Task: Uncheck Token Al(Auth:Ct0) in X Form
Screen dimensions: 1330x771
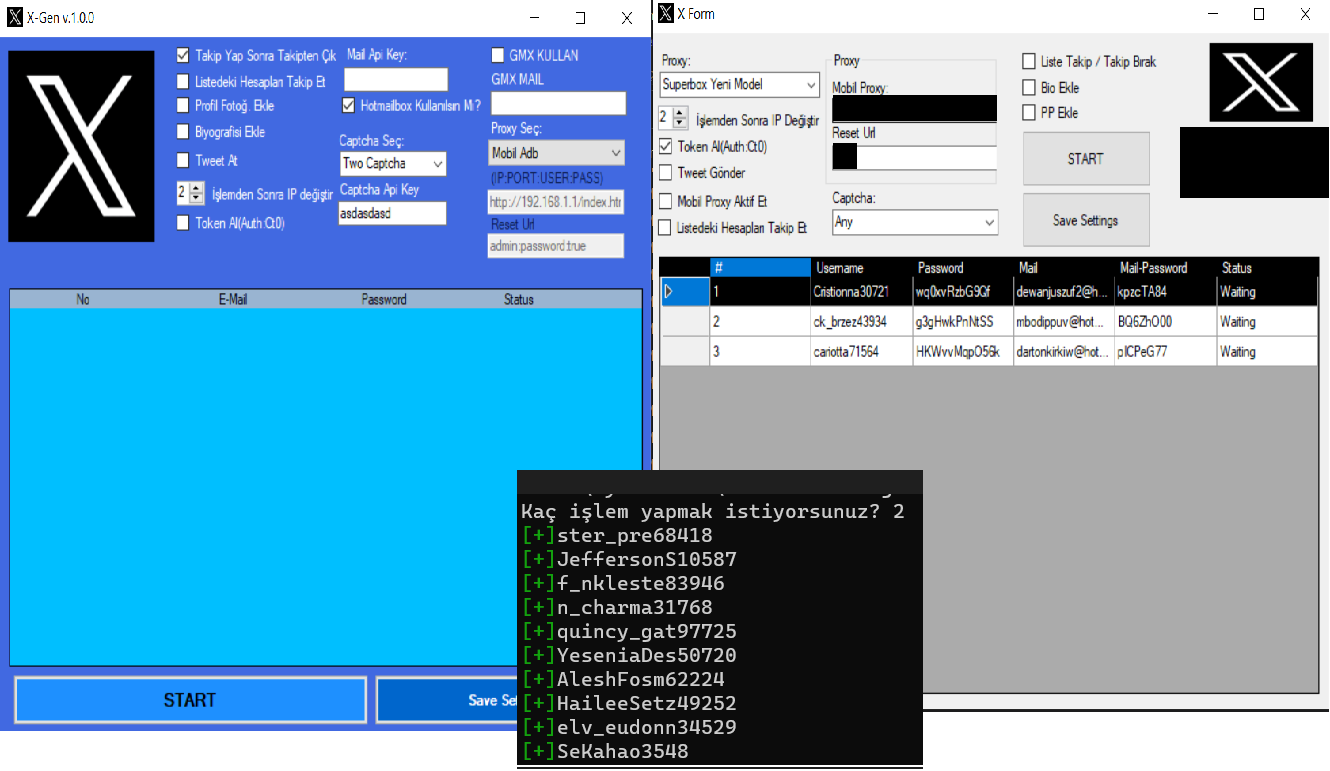Action: [x=666, y=147]
